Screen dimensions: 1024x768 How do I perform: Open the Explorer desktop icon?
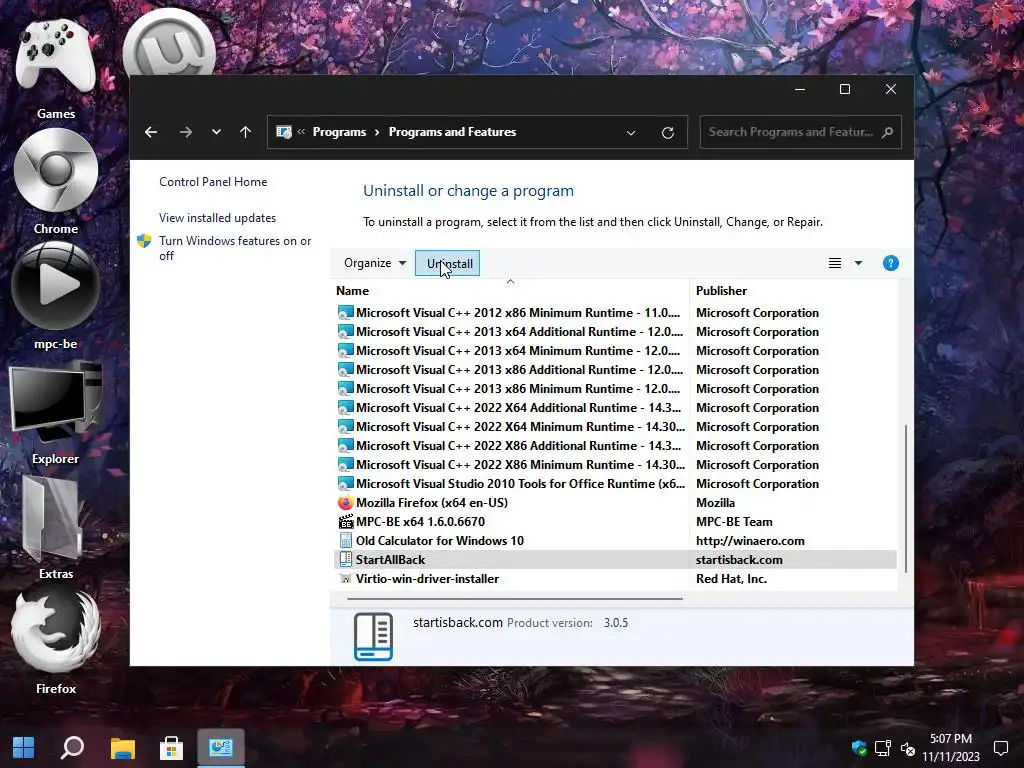pos(56,413)
